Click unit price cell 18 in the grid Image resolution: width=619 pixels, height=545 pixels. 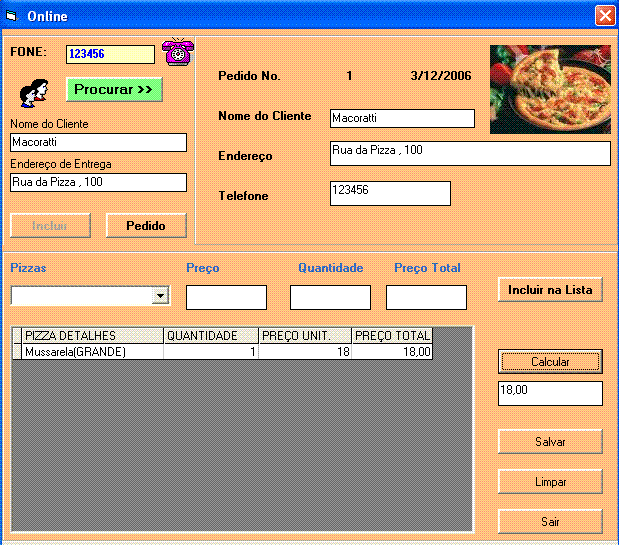(305, 352)
